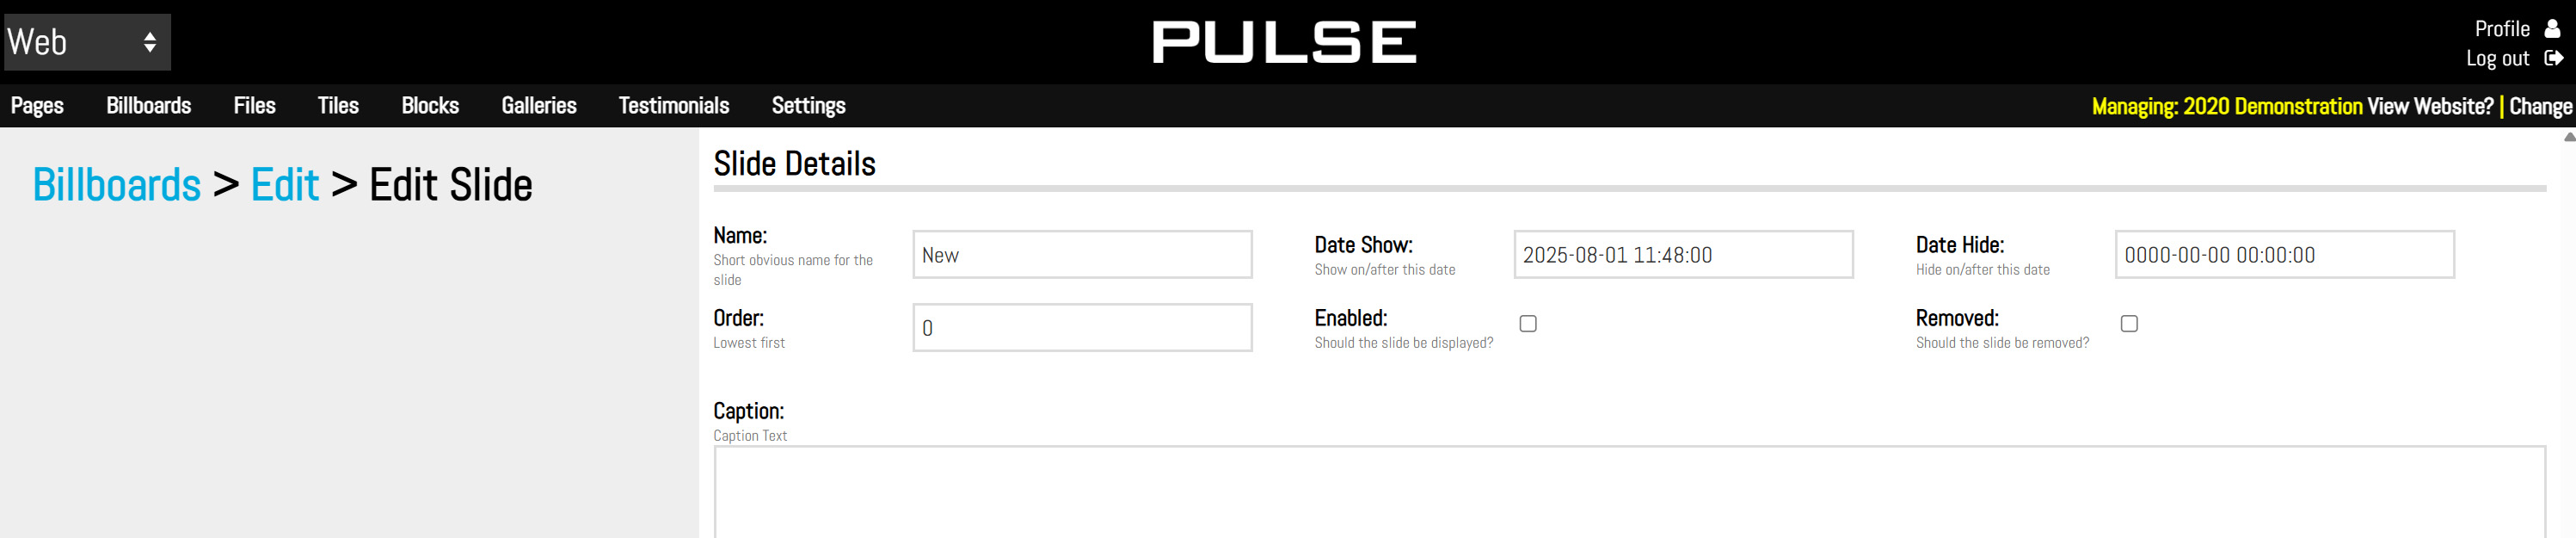Click the Edit breadcrumb link
The width and height of the screenshot is (2576, 538).
point(285,185)
